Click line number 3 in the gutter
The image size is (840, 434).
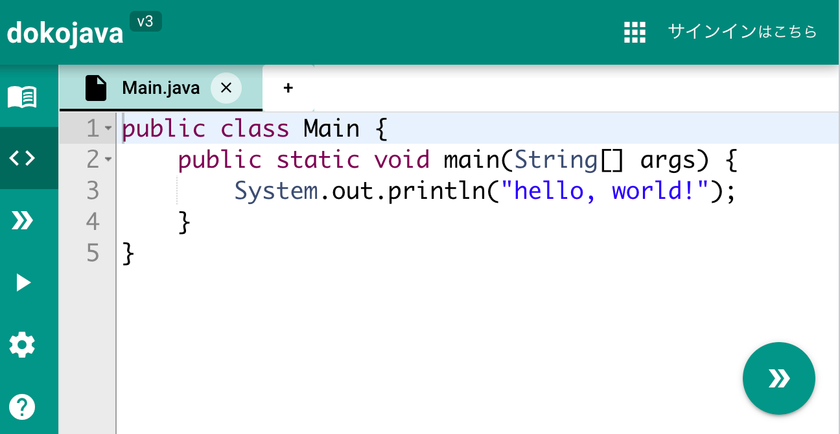pyautogui.click(x=92, y=191)
